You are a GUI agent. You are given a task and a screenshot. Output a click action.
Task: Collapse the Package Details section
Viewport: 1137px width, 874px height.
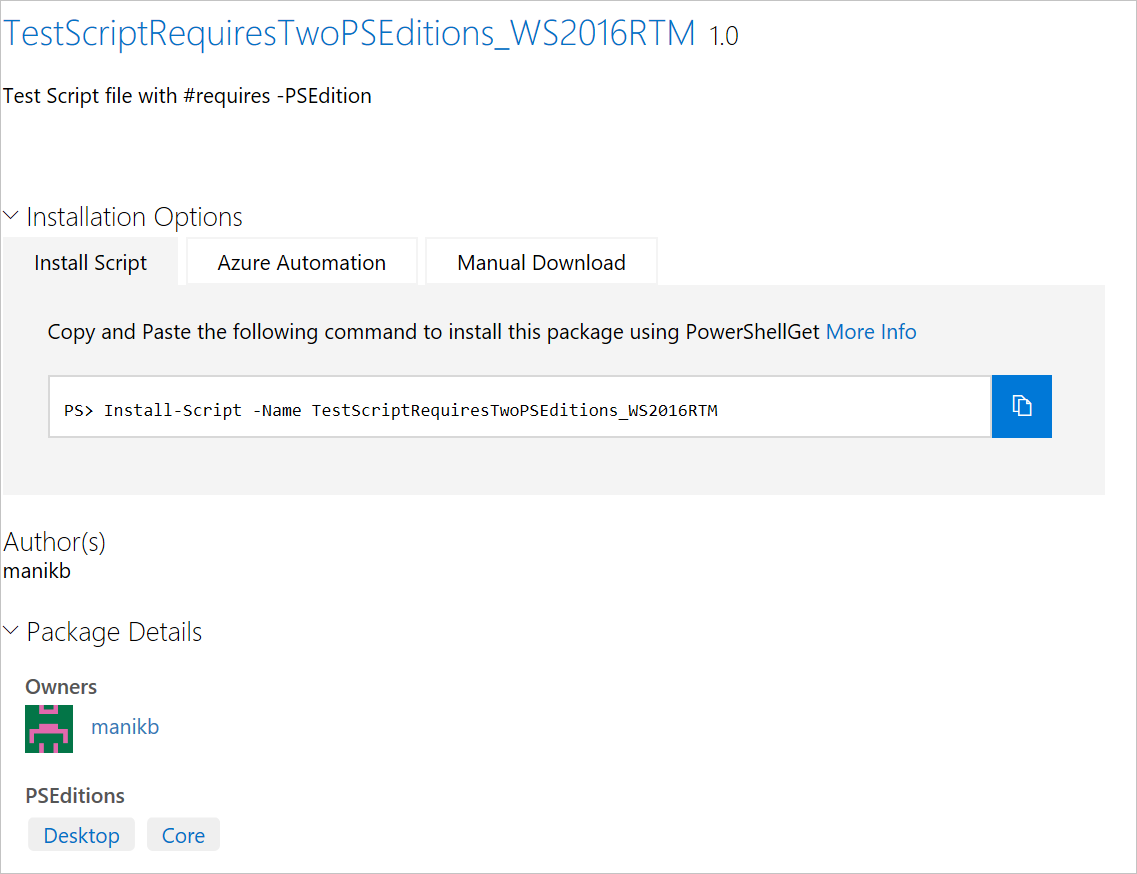pos(12,630)
